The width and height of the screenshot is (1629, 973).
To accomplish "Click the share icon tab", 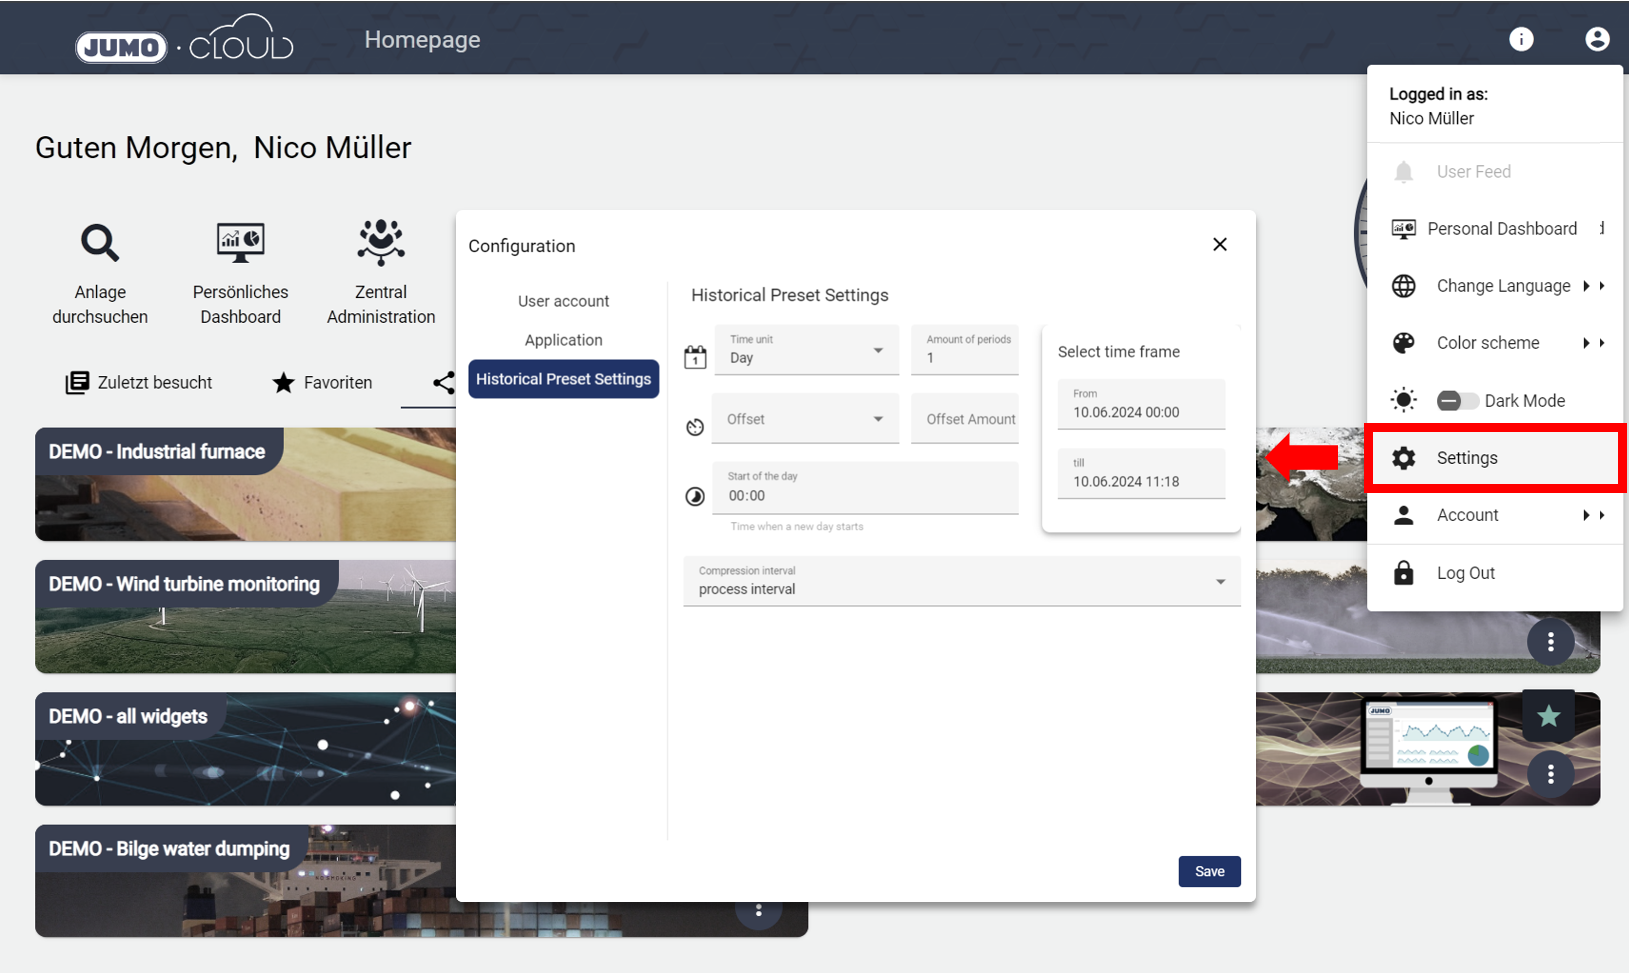I will click(x=443, y=382).
